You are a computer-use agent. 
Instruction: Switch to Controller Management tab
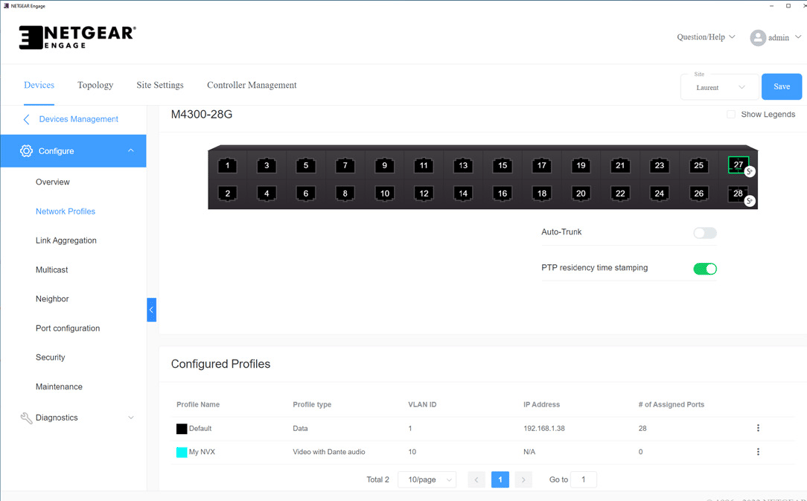(252, 85)
